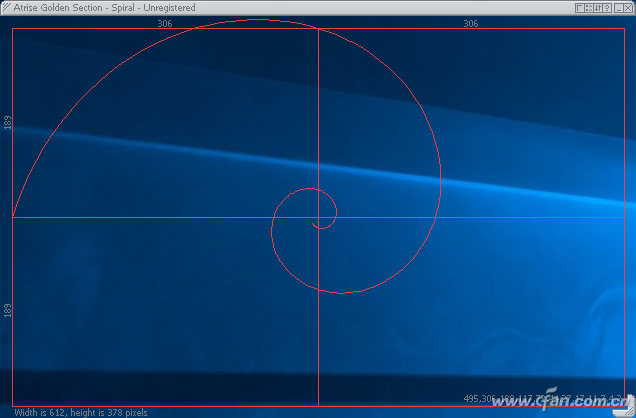Click the Atrise app icon in title bar
The image size is (636, 418).
tap(6, 7)
